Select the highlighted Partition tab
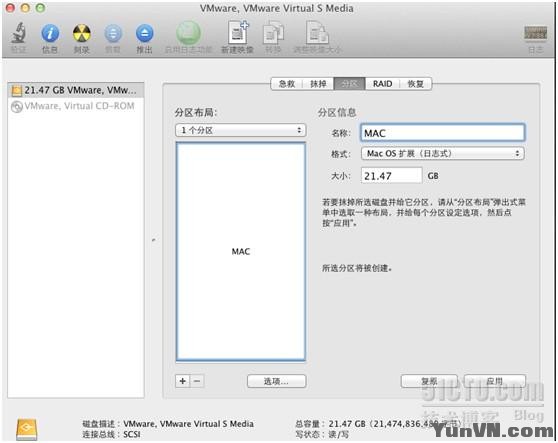Viewport: 558px width, 443px height. (349, 84)
